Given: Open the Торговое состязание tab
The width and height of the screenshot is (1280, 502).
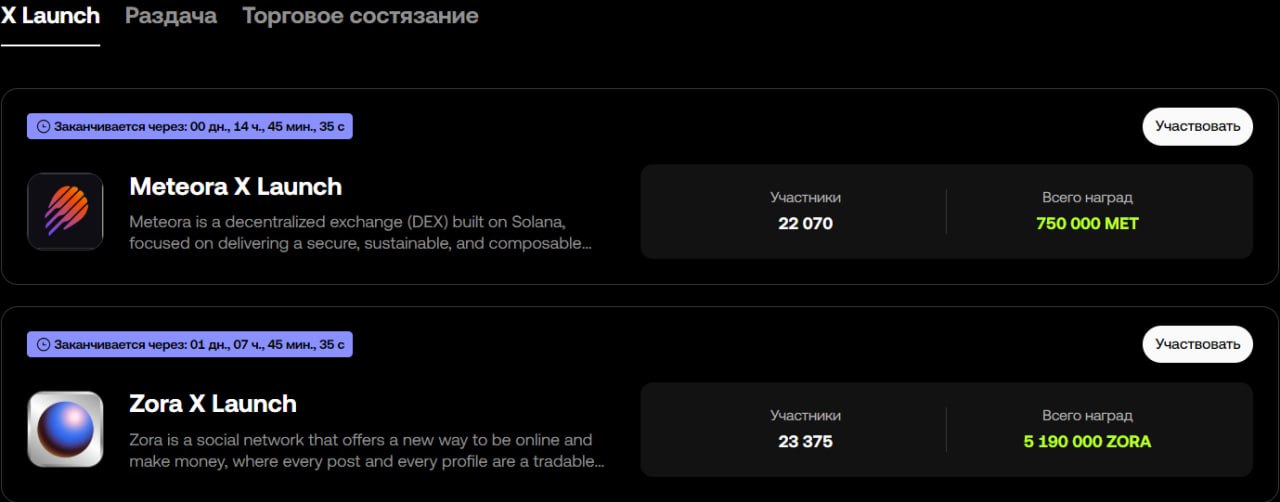Looking at the screenshot, I should tap(360, 16).
